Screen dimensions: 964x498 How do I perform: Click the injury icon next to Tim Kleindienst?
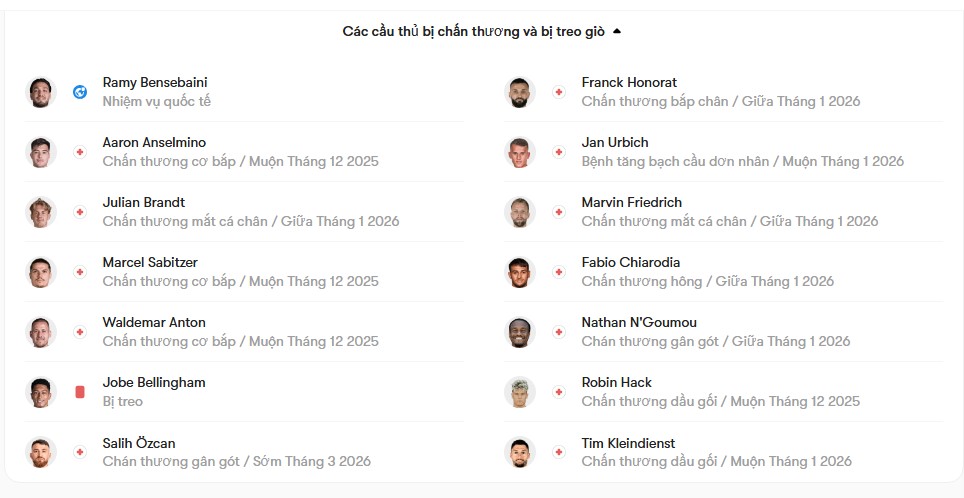[x=559, y=452]
